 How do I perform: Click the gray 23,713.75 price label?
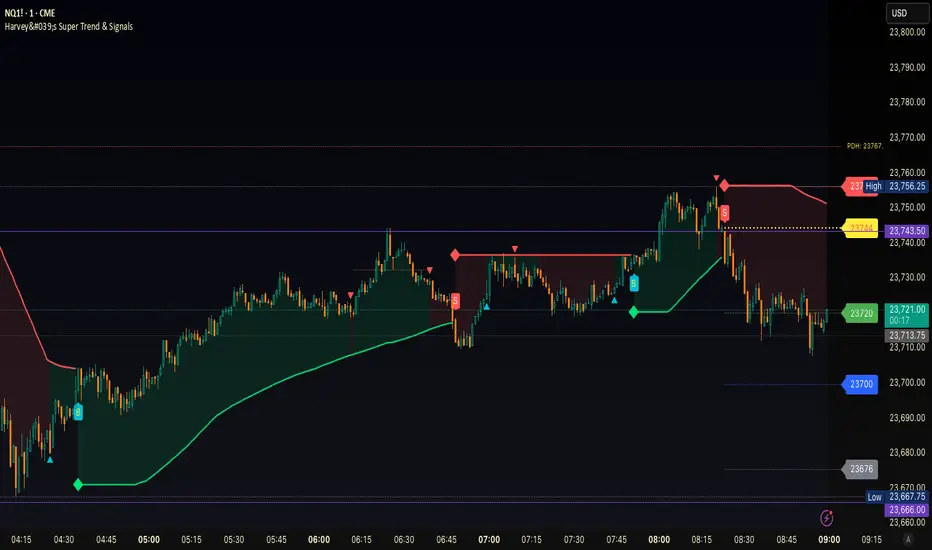pos(907,335)
